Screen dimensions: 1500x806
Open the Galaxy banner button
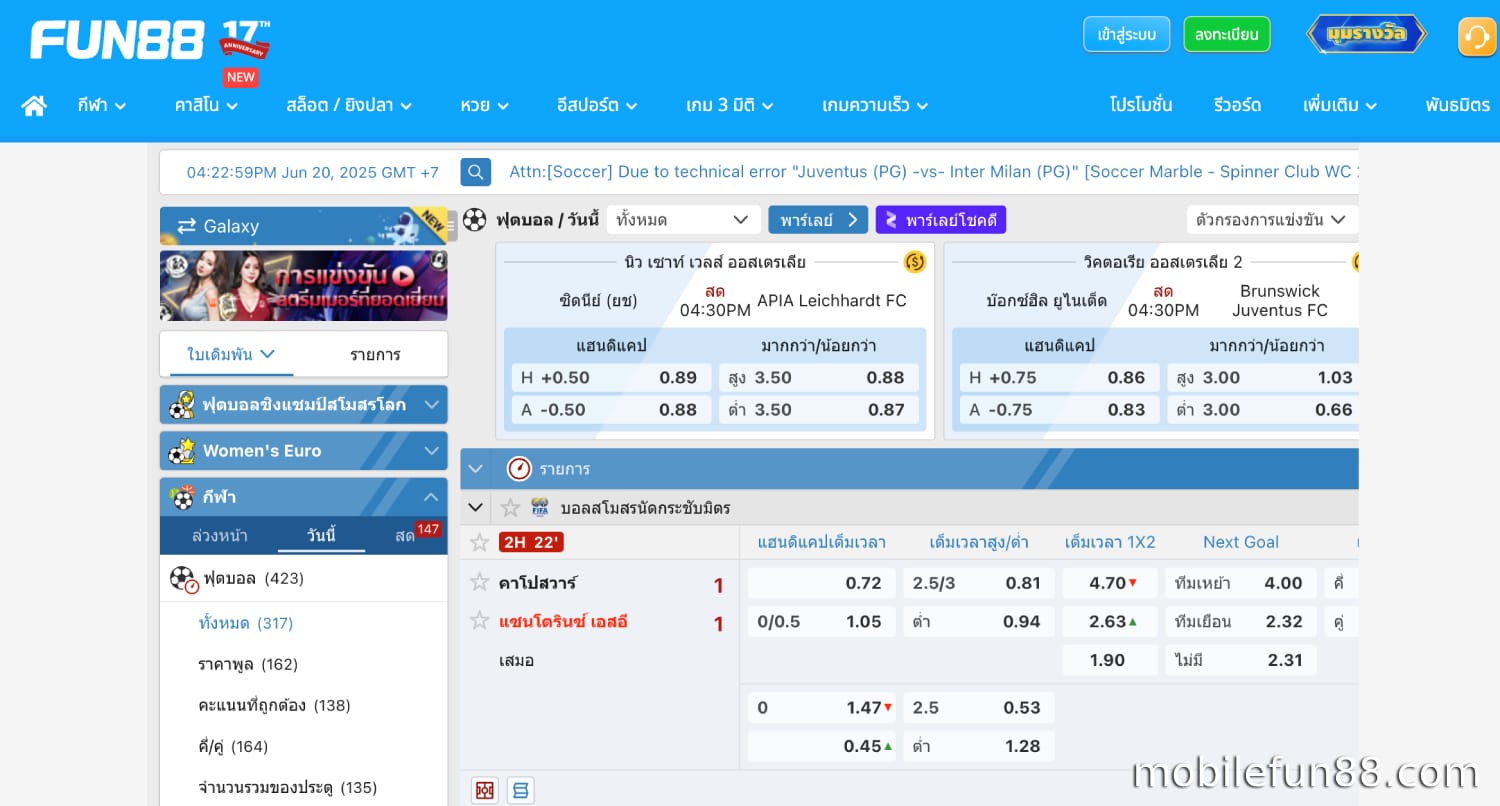click(304, 226)
